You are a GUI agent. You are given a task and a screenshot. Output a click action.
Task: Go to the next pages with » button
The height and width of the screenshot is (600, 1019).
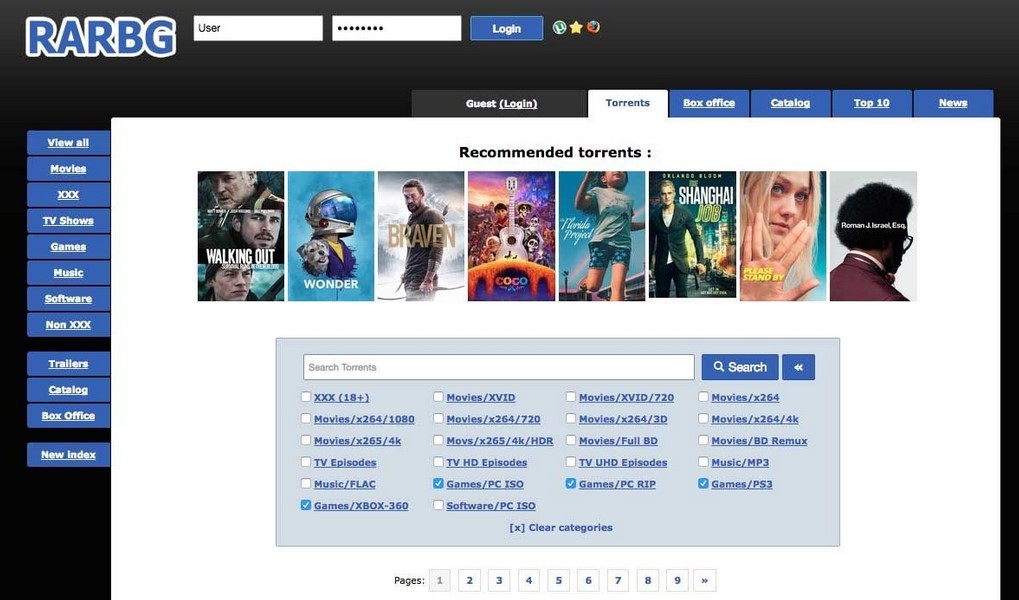tap(704, 580)
